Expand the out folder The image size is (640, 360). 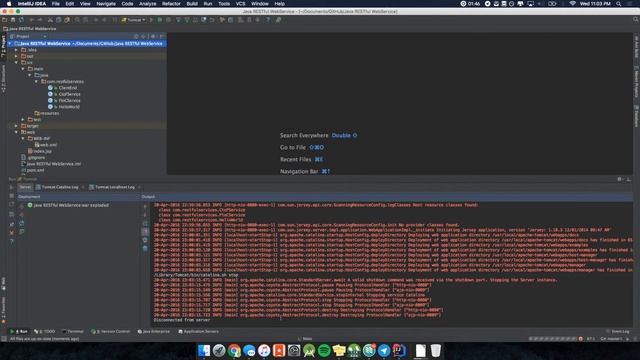(16, 56)
